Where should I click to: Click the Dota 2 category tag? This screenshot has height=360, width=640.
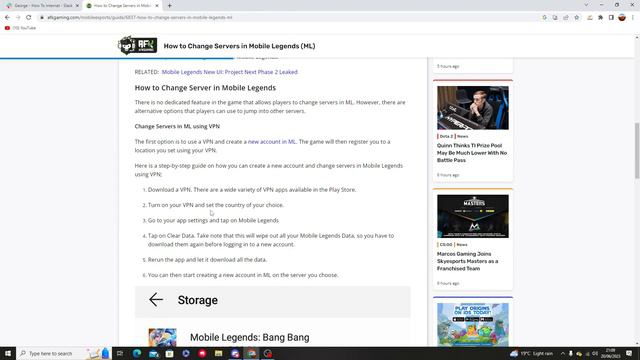point(446,136)
